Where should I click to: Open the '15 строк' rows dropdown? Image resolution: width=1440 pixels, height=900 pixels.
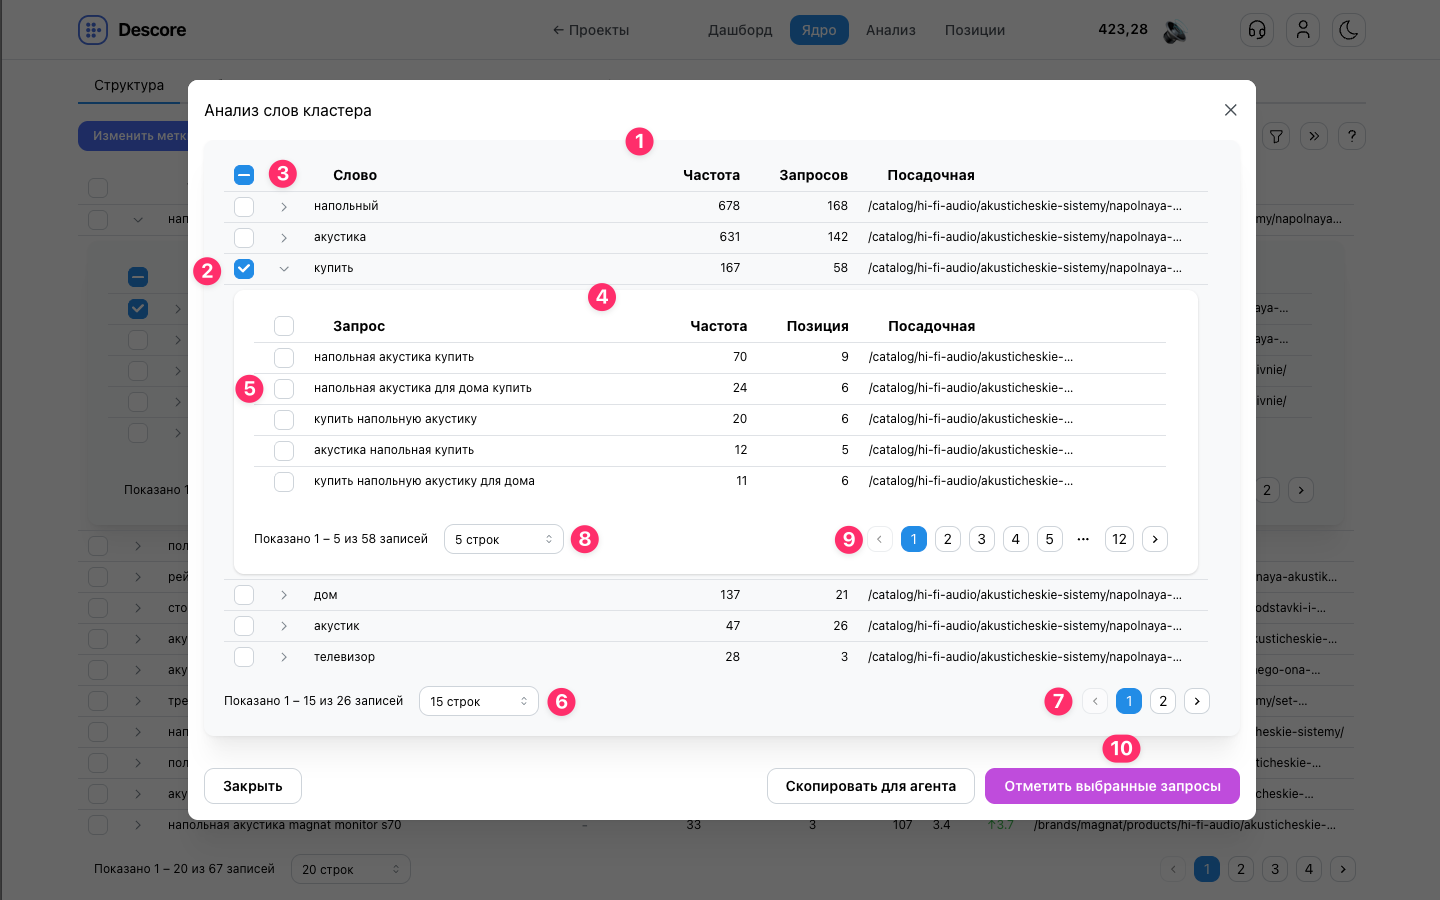click(479, 701)
